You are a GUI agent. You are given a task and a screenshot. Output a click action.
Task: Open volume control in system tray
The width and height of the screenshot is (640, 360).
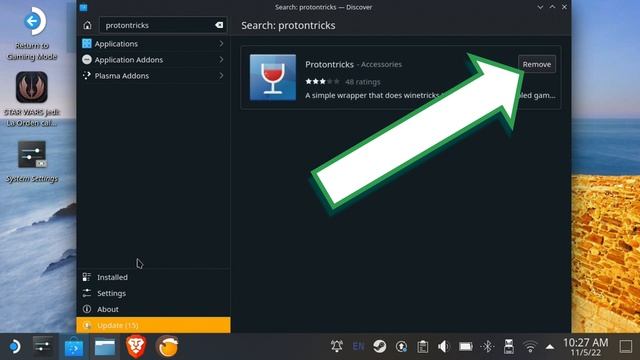point(444,347)
